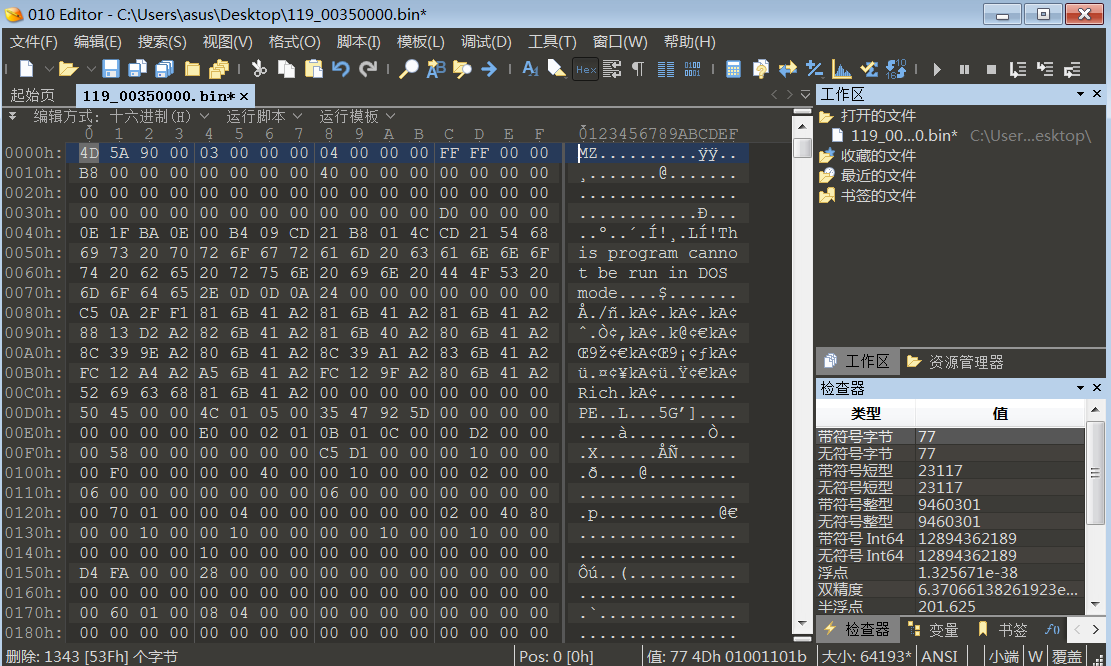This screenshot has width=1111, height=666.
Task: Click hex byte 4D at offset 0000h
Action: point(89,152)
